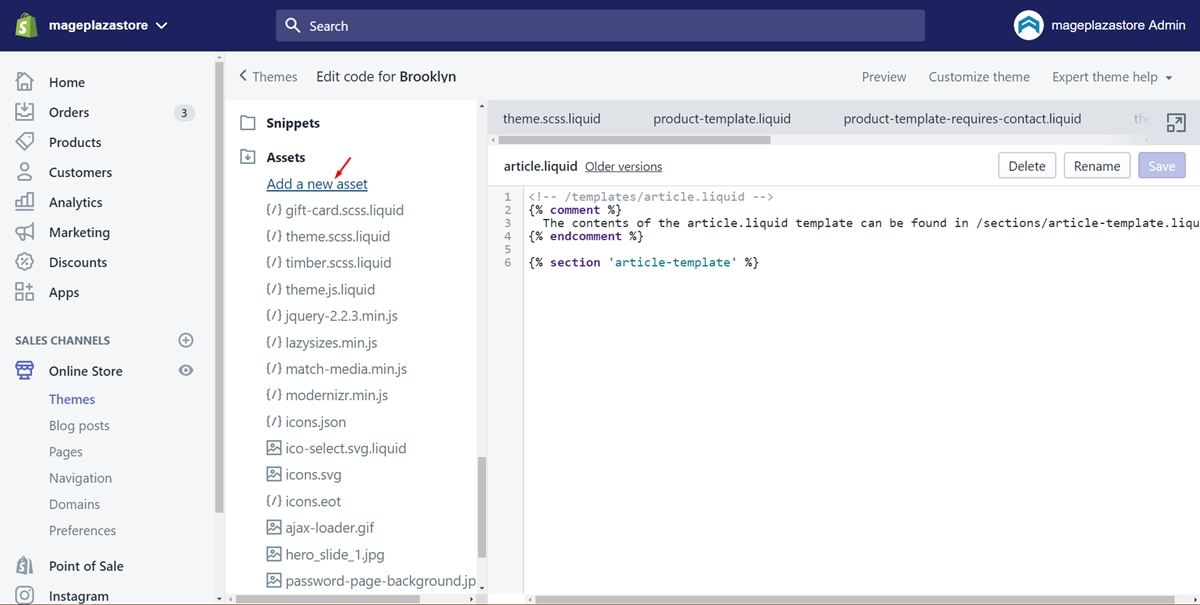Open Pages under Online Store

pos(66,452)
